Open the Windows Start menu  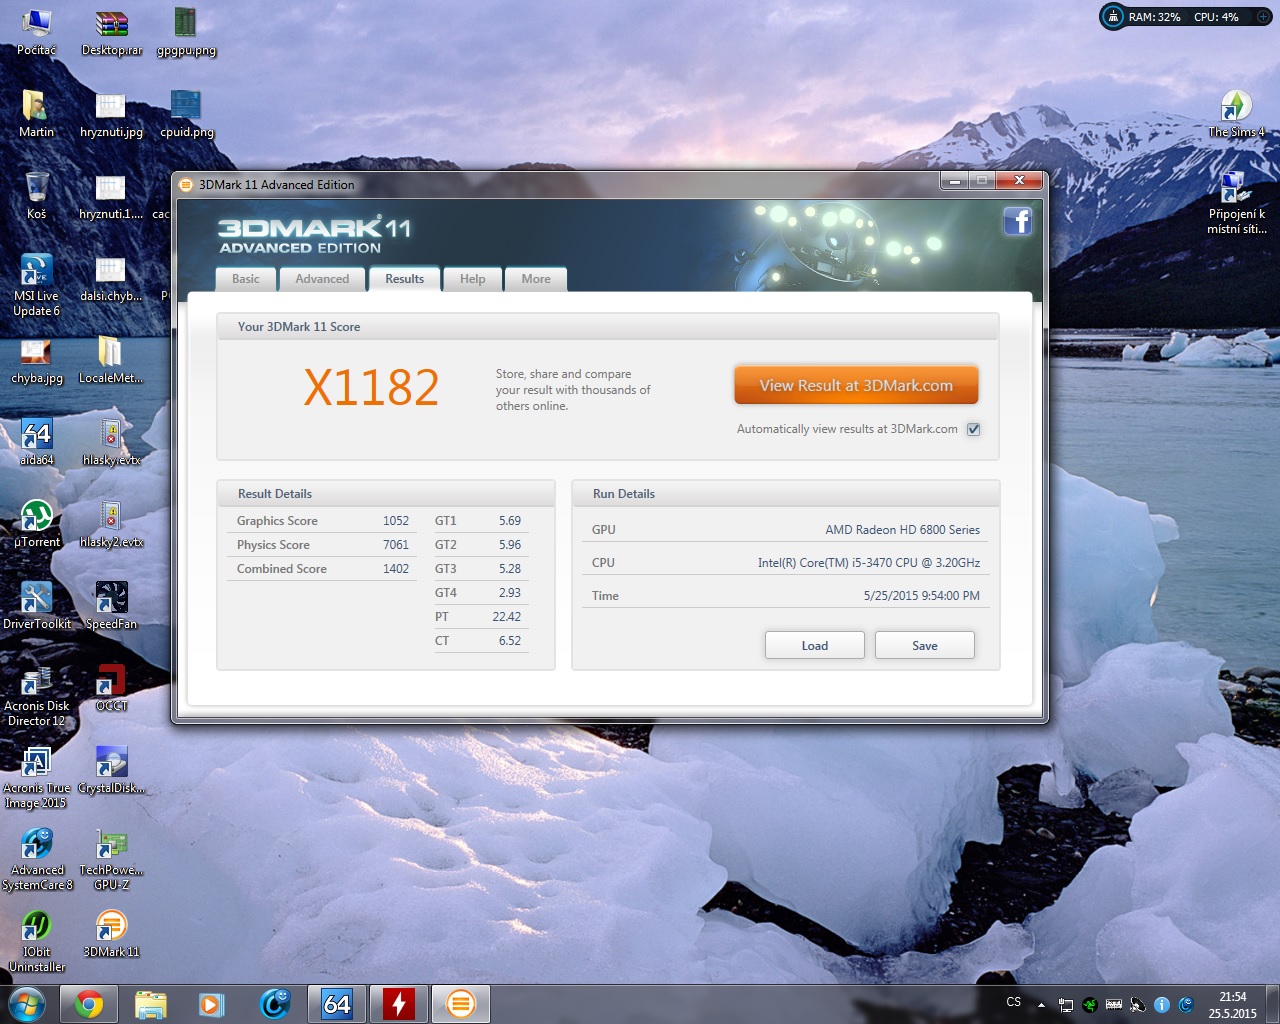(x=26, y=1004)
